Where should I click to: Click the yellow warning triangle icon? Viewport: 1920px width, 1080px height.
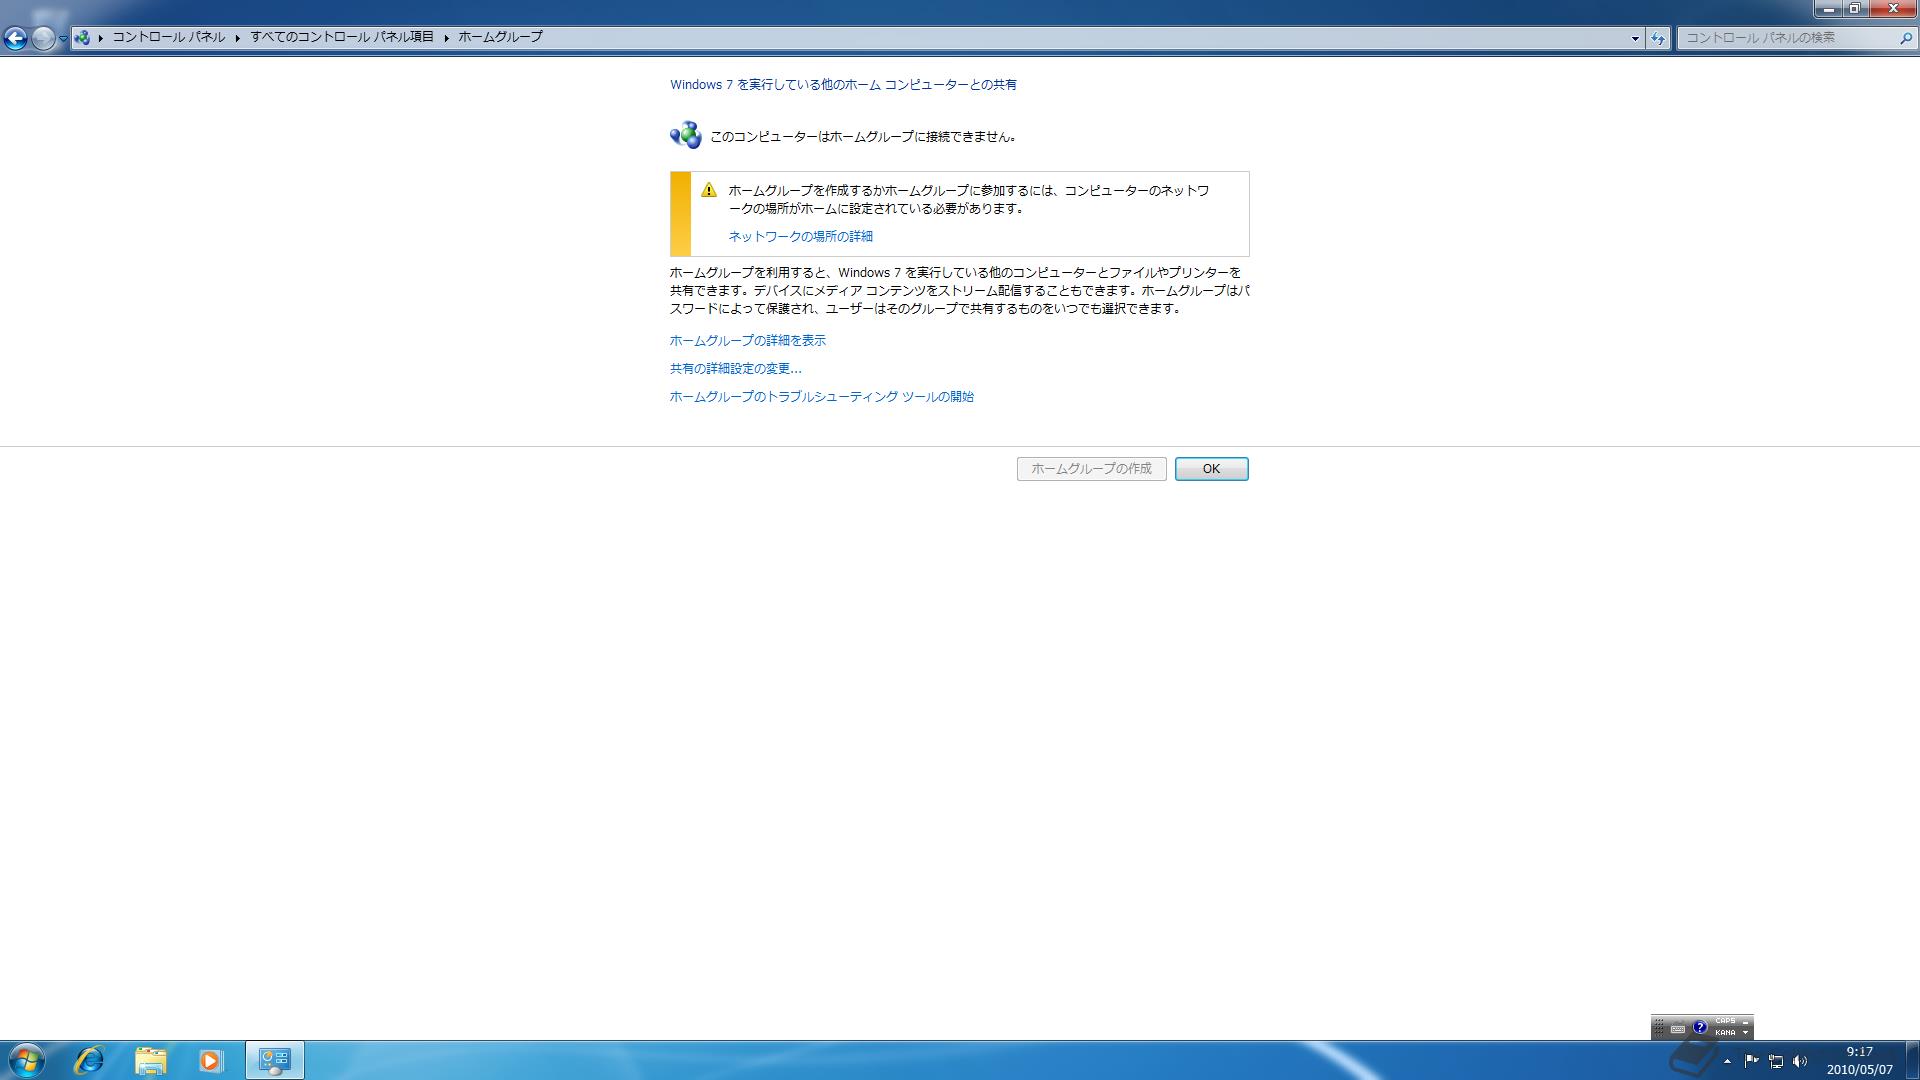(x=709, y=190)
